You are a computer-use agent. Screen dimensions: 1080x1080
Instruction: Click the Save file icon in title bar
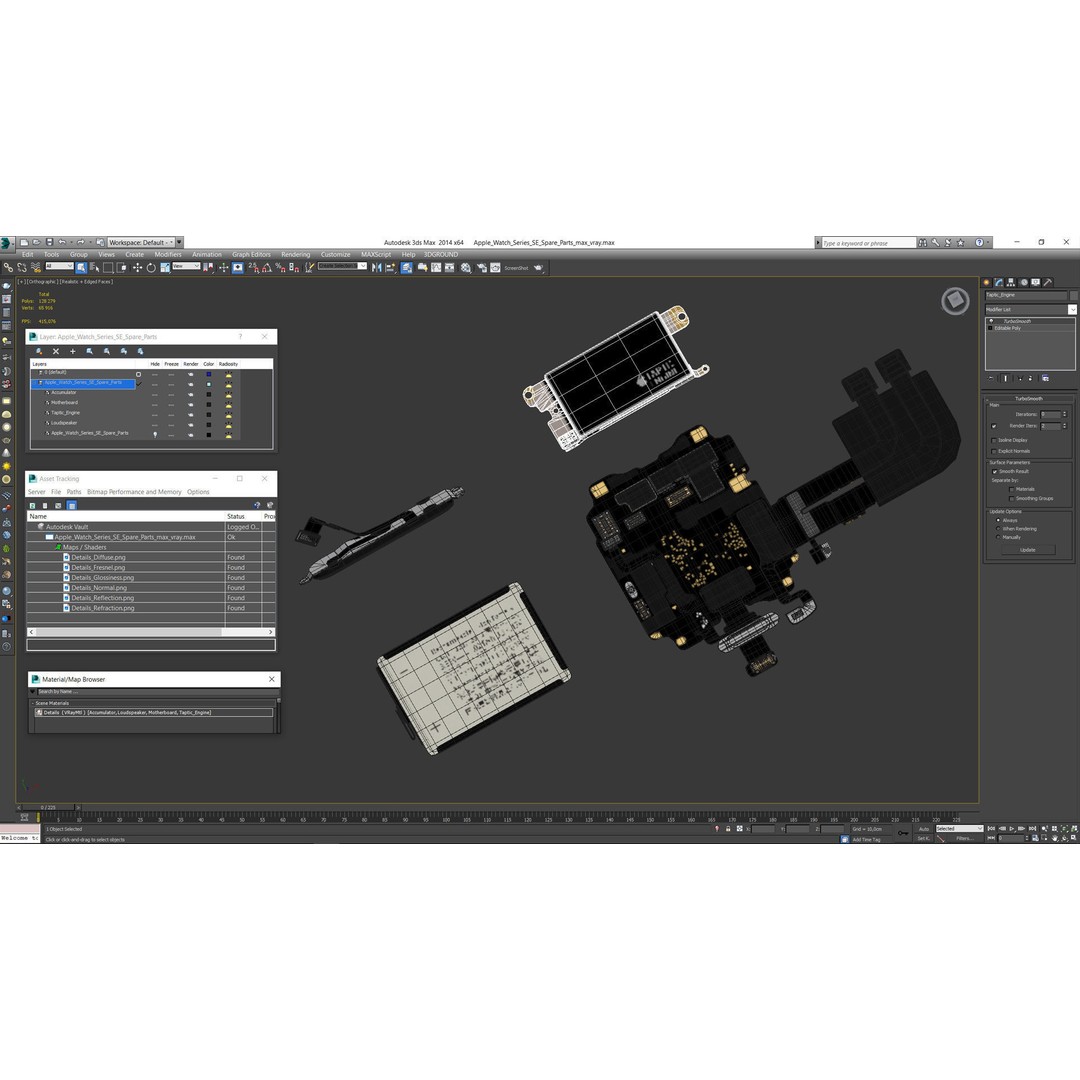point(49,242)
